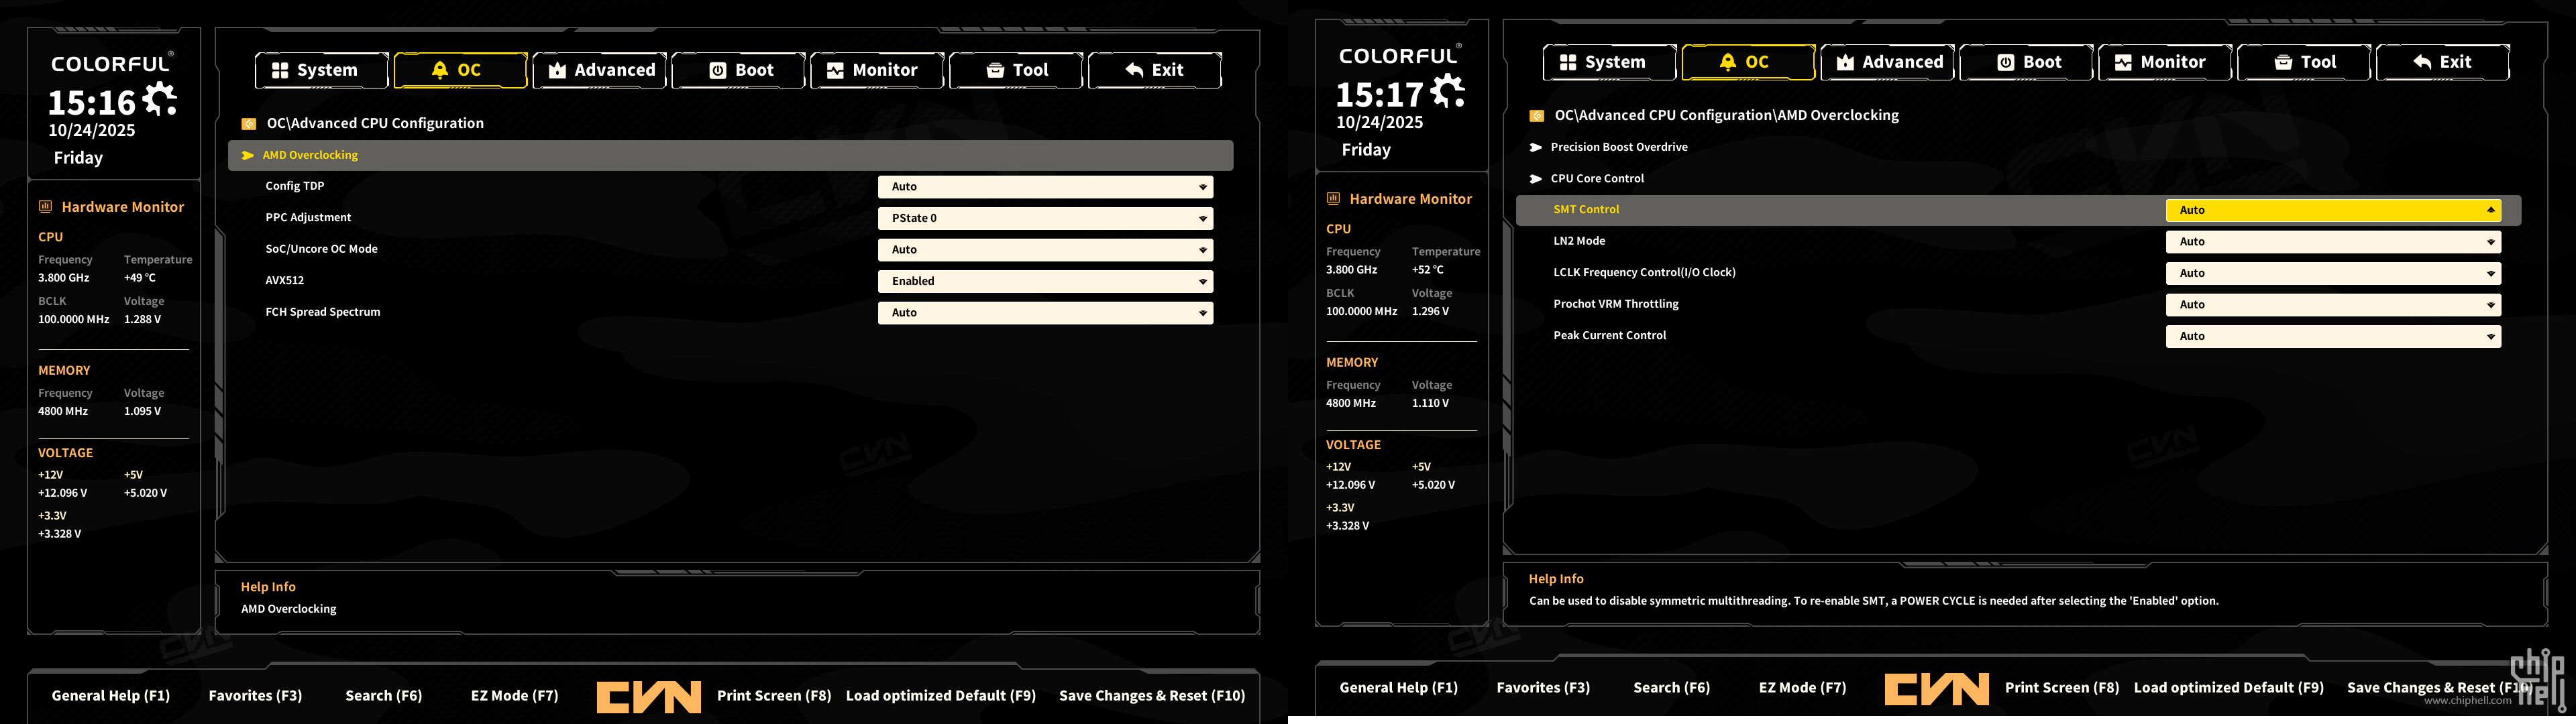
Task: Open the Config TDP dropdown
Action: pyautogui.click(x=1045, y=187)
